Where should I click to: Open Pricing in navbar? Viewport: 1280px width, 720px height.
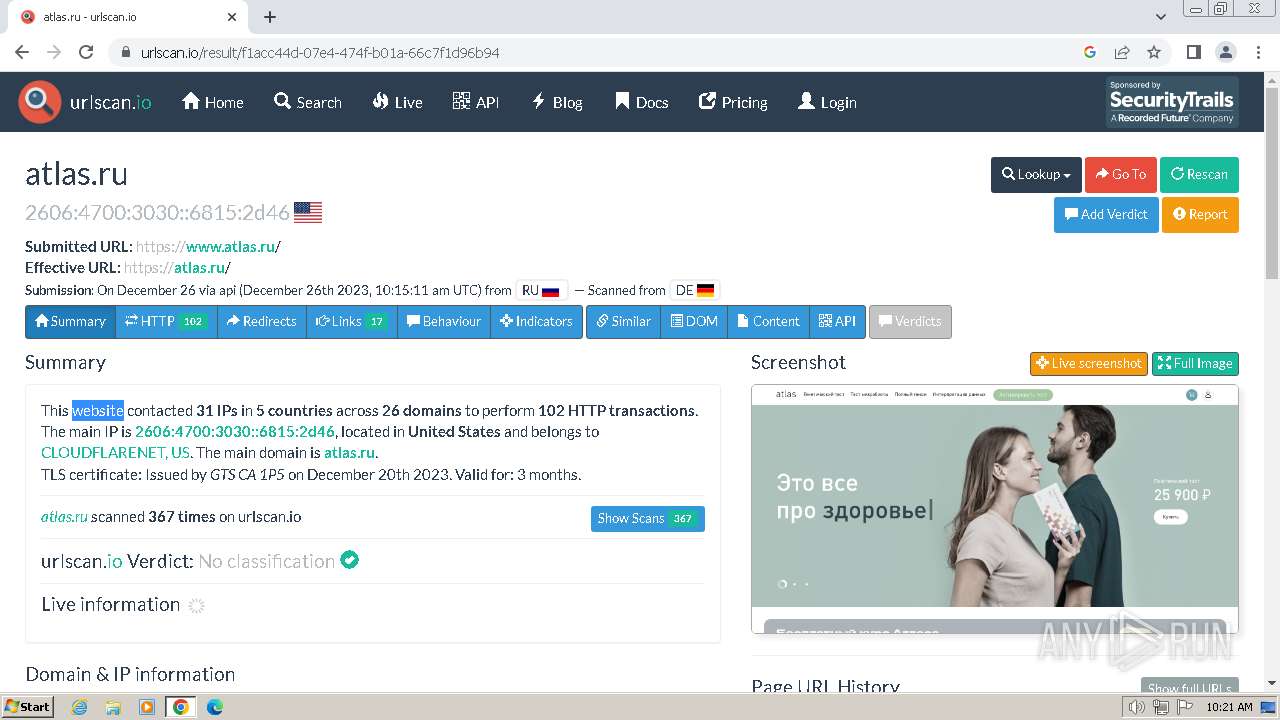tap(733, 102)
